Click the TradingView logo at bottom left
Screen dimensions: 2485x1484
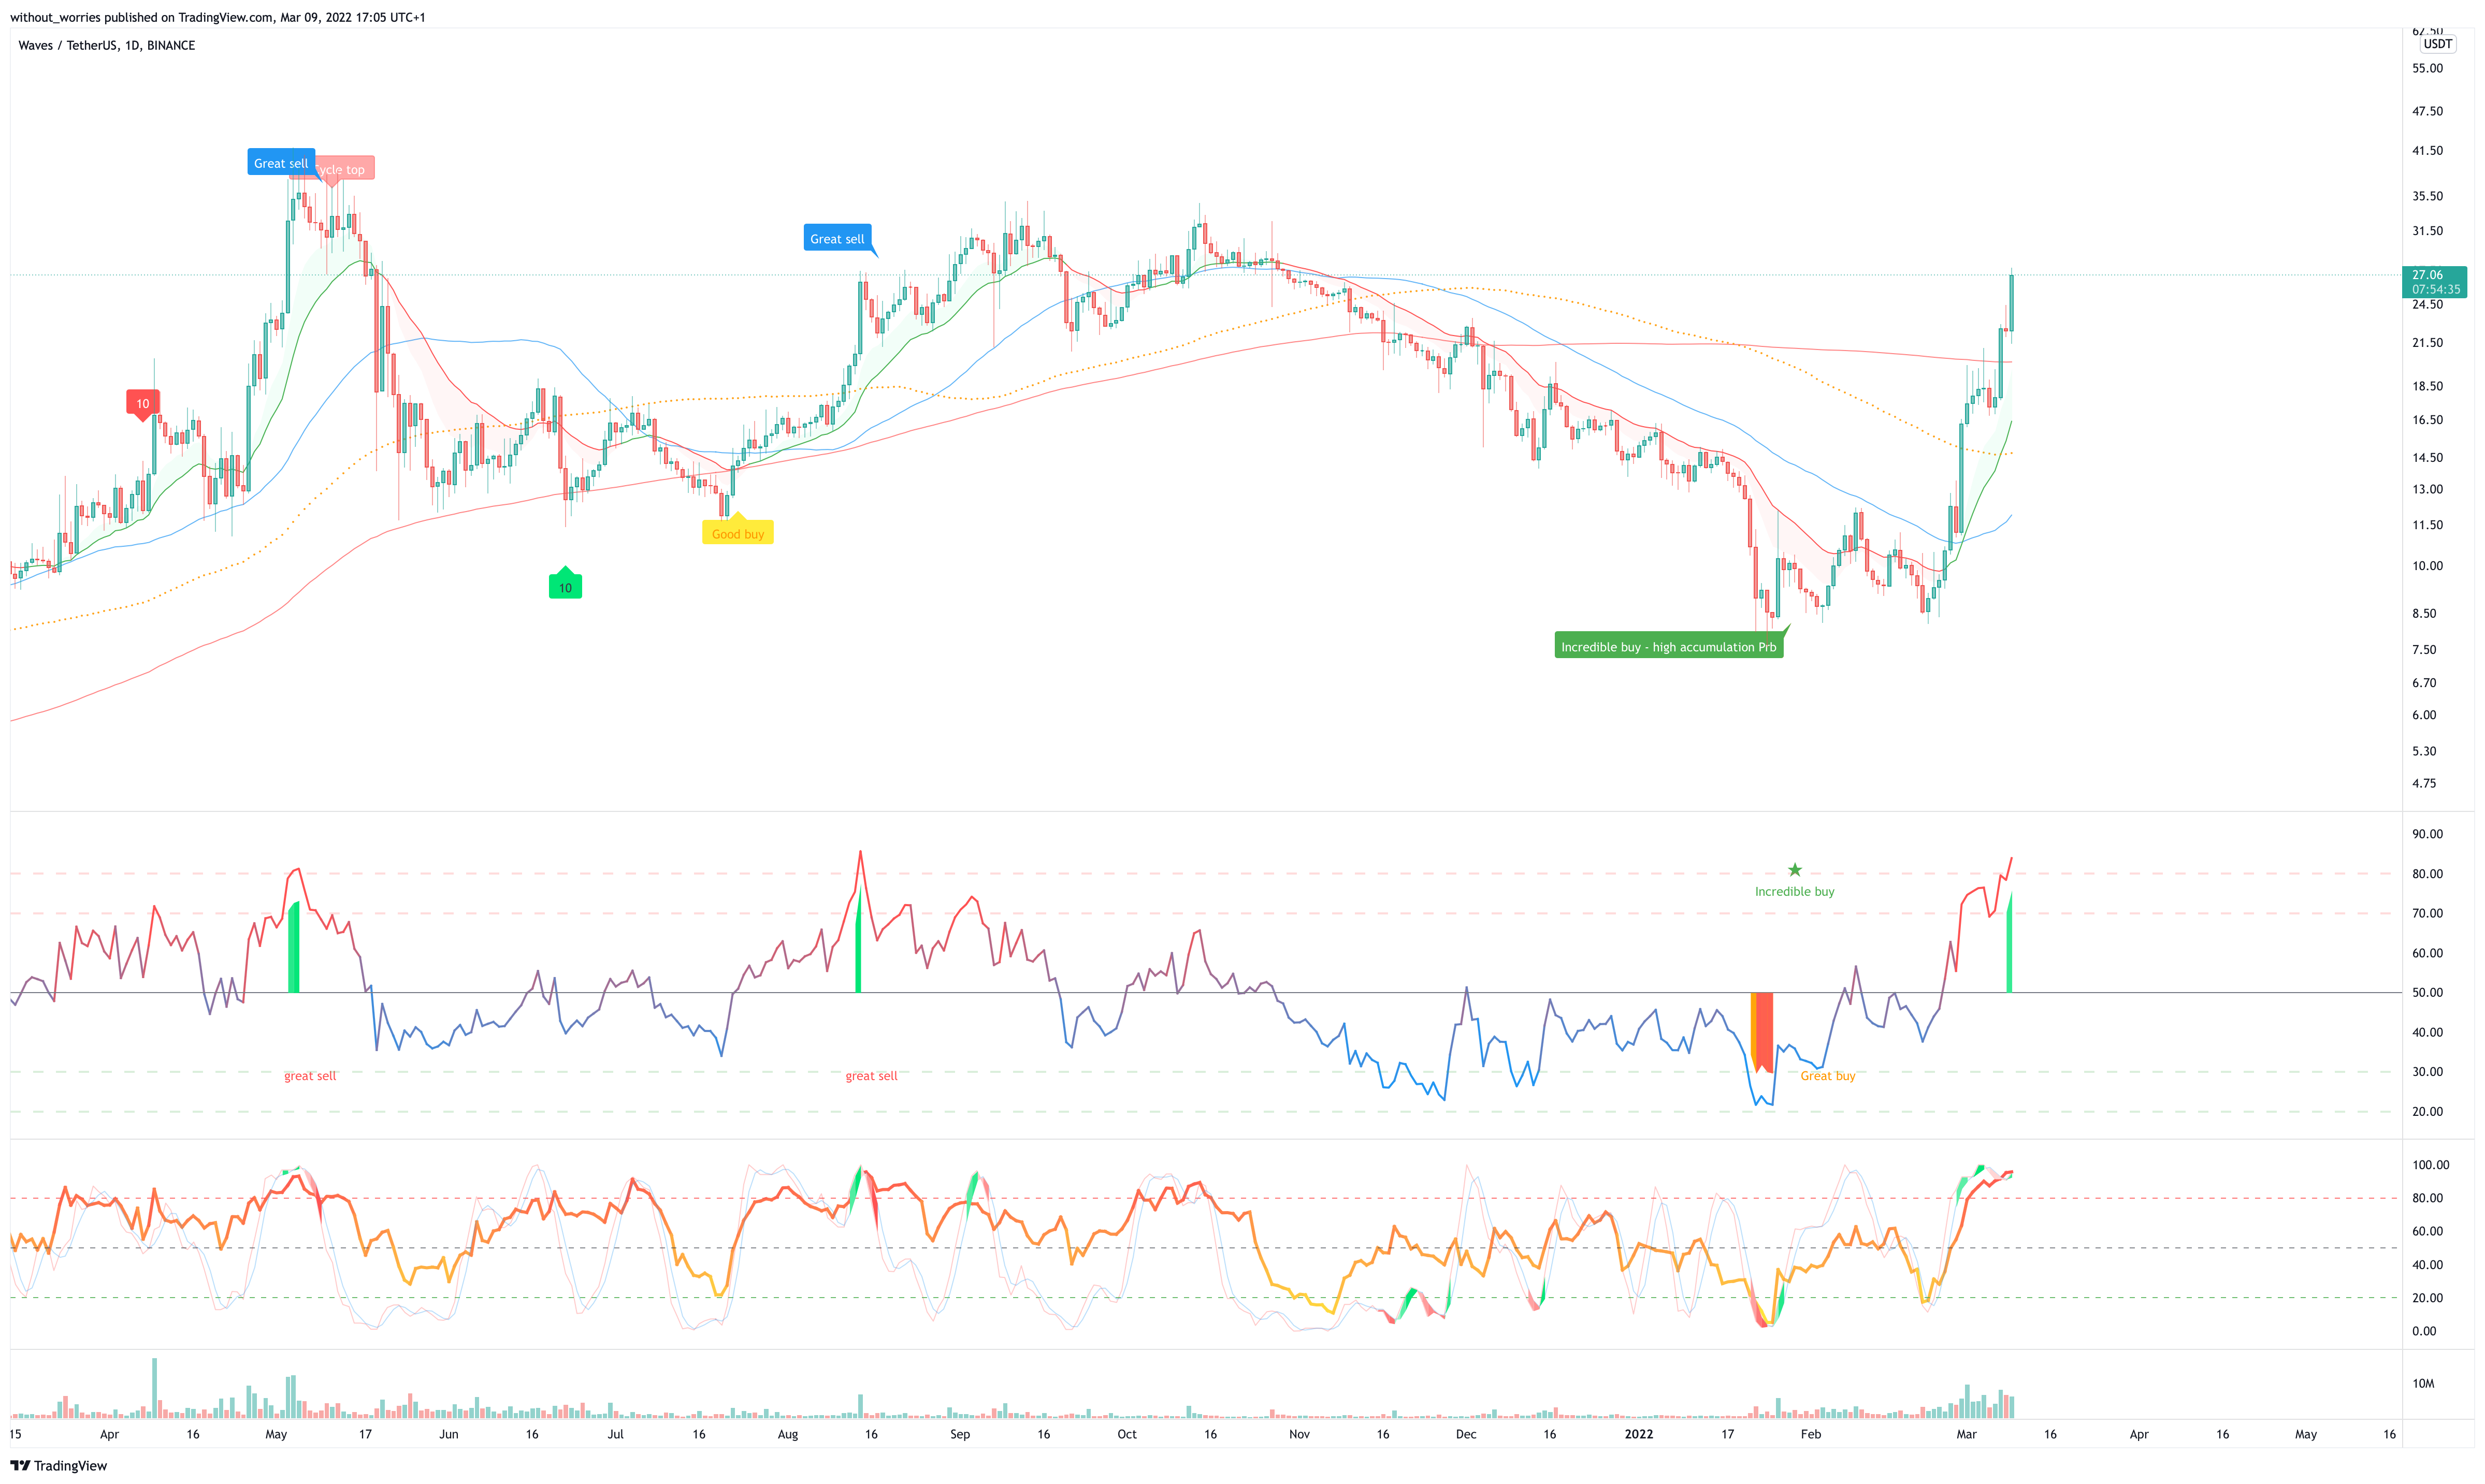[x=58, y=1466]
